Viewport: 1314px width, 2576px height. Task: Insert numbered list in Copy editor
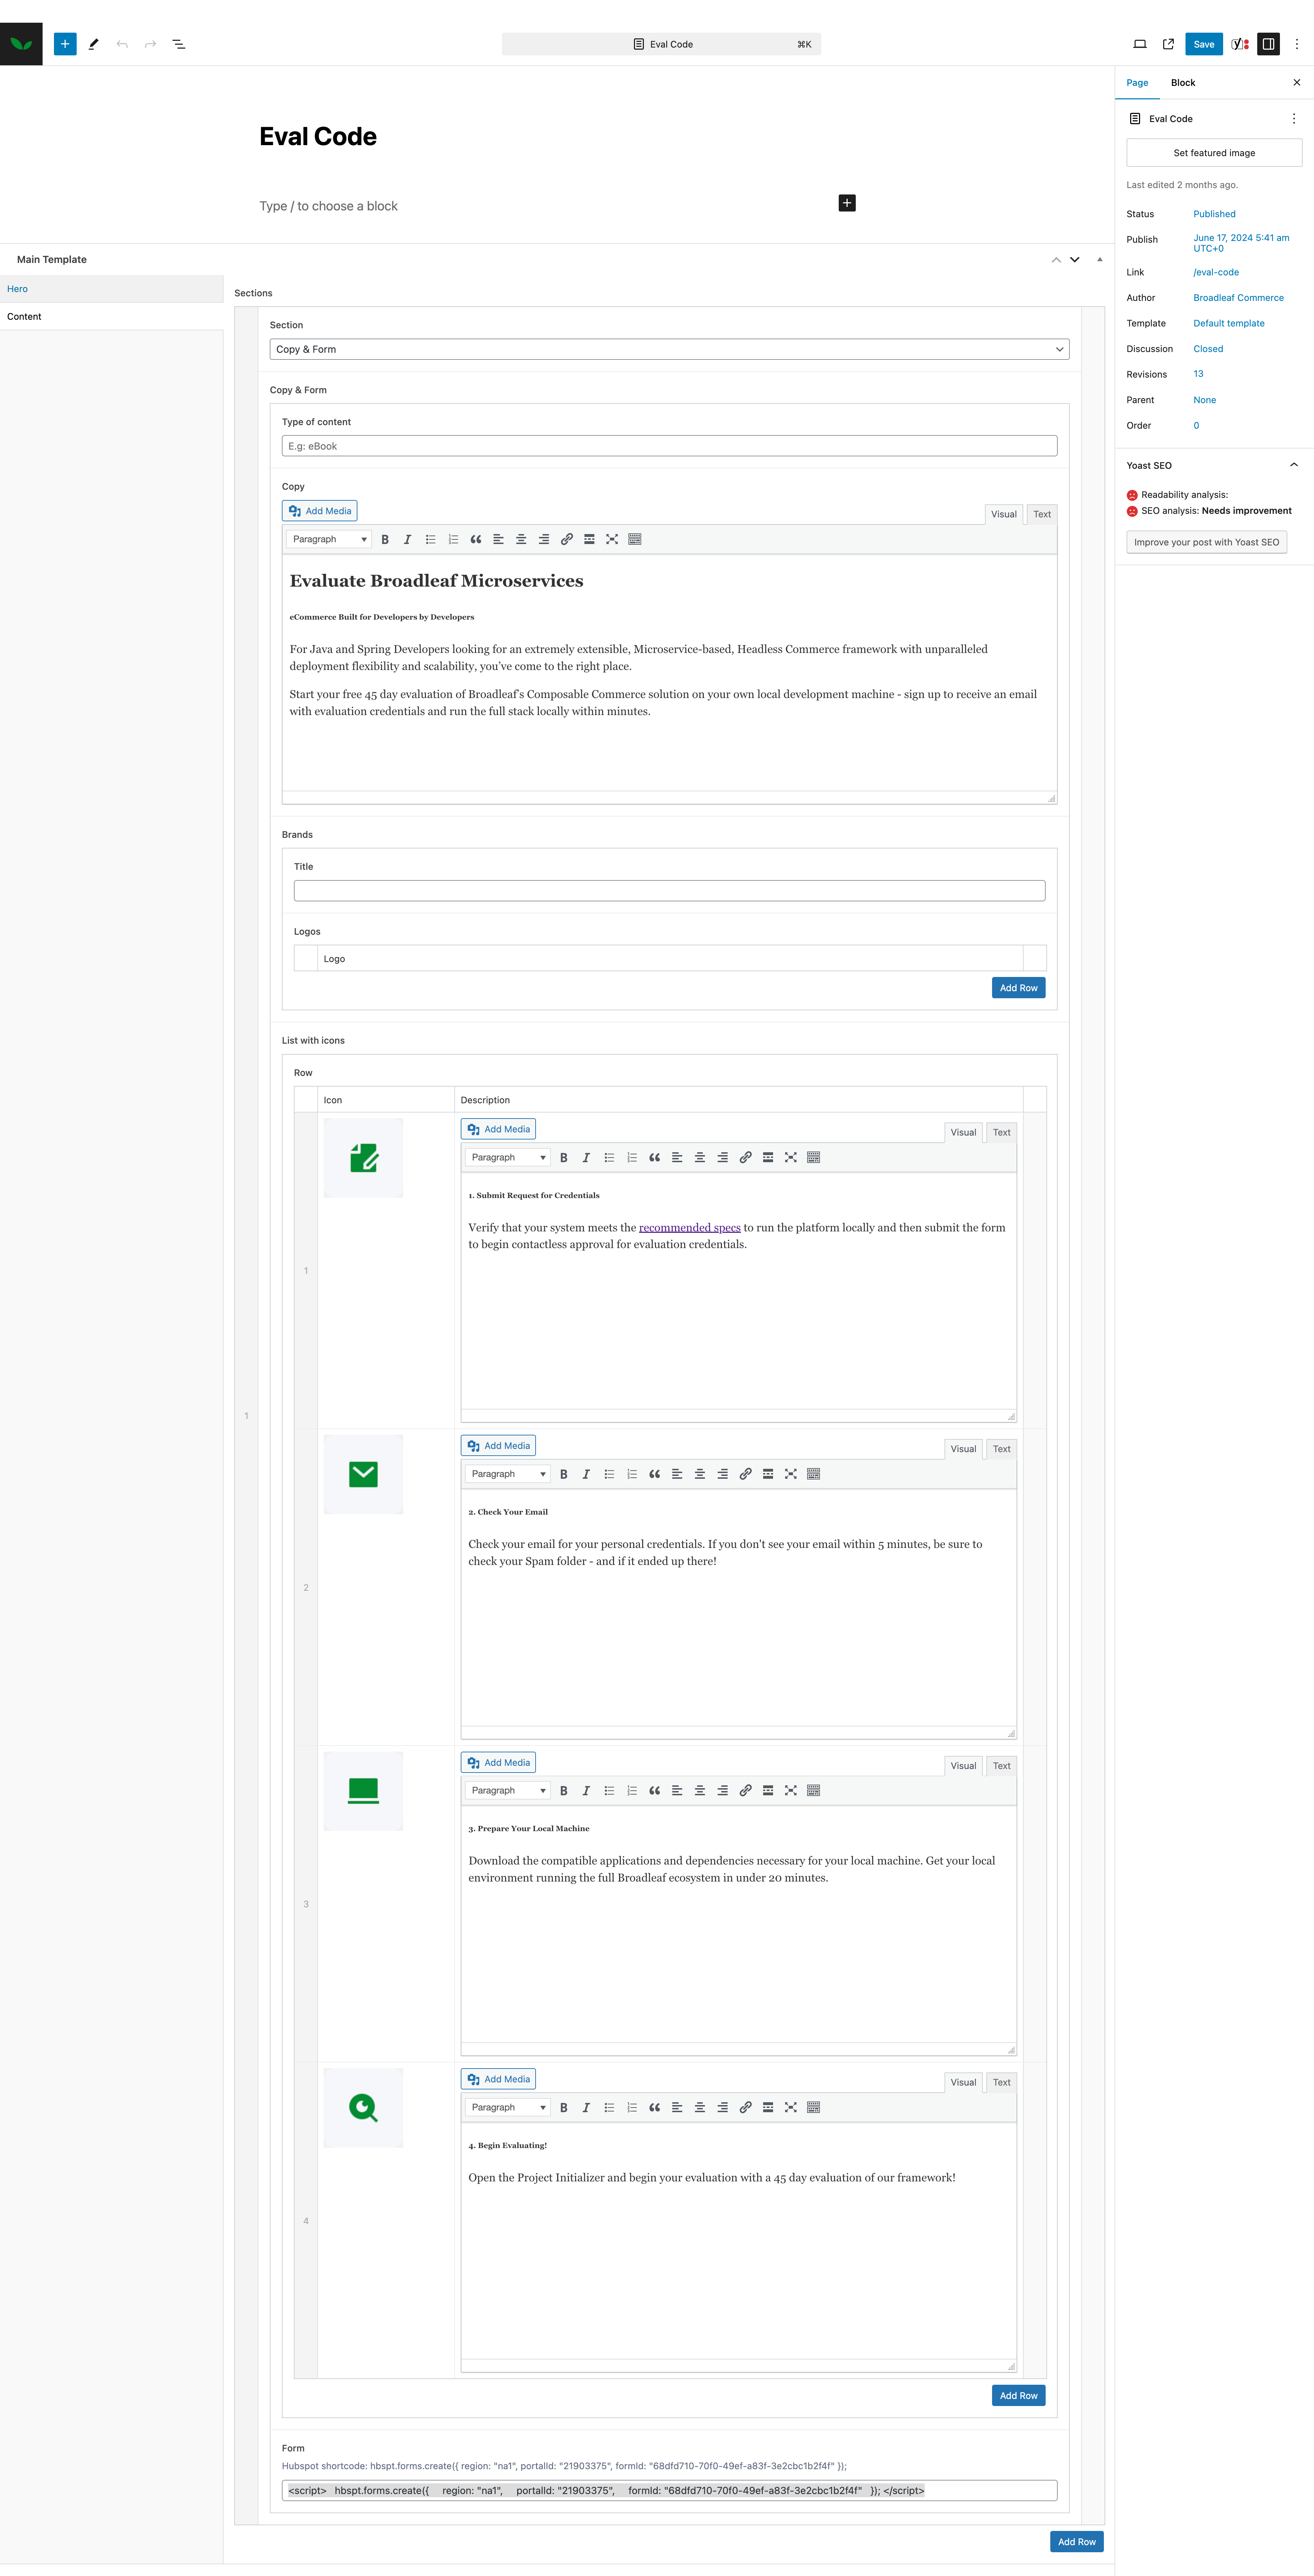pyautogui.click(x=453, y=539)
